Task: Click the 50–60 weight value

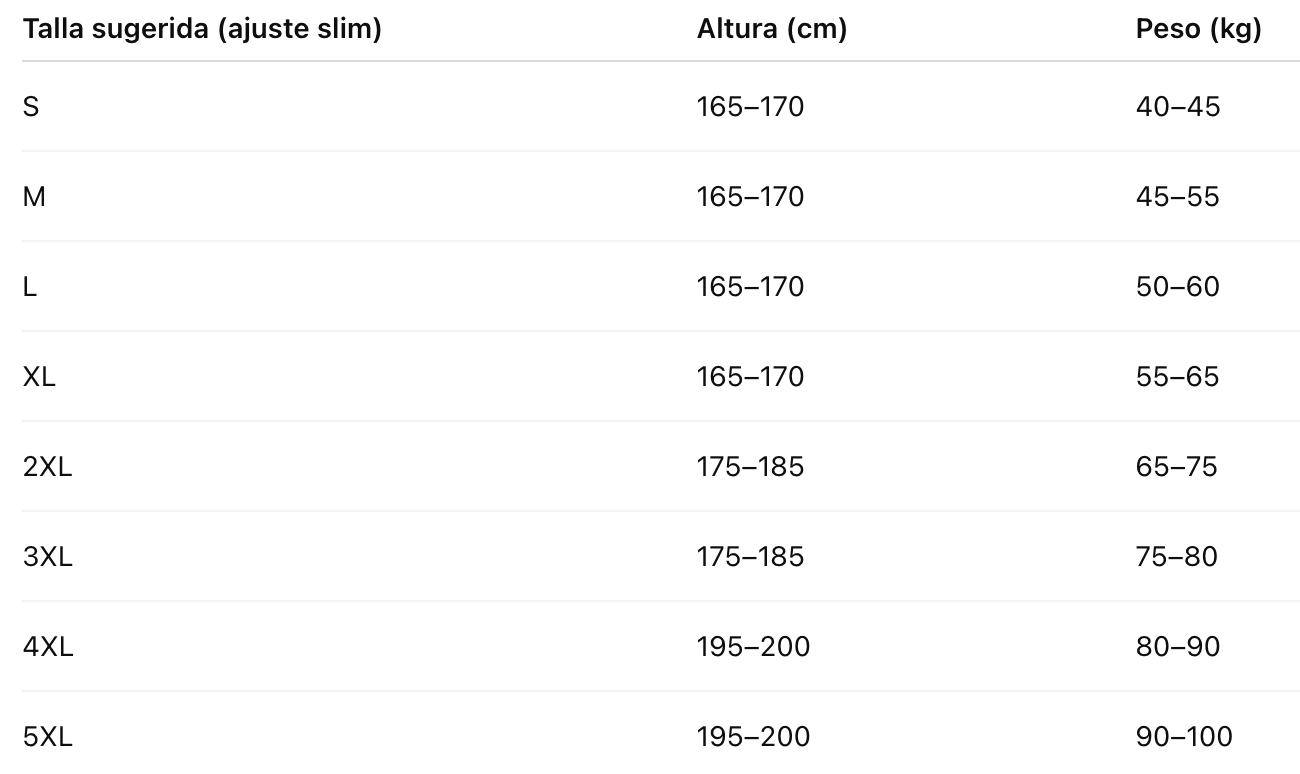Action: pyautogui.click(x=1177, y=287)
